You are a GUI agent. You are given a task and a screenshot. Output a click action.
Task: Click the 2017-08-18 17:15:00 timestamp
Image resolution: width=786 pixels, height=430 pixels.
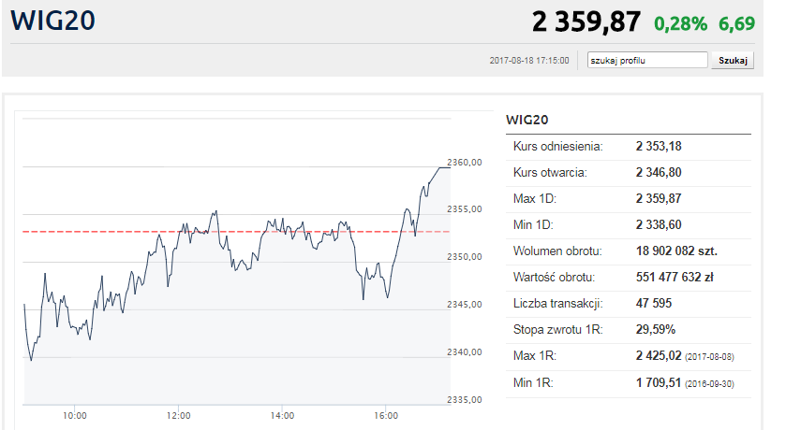click(529, 61)
